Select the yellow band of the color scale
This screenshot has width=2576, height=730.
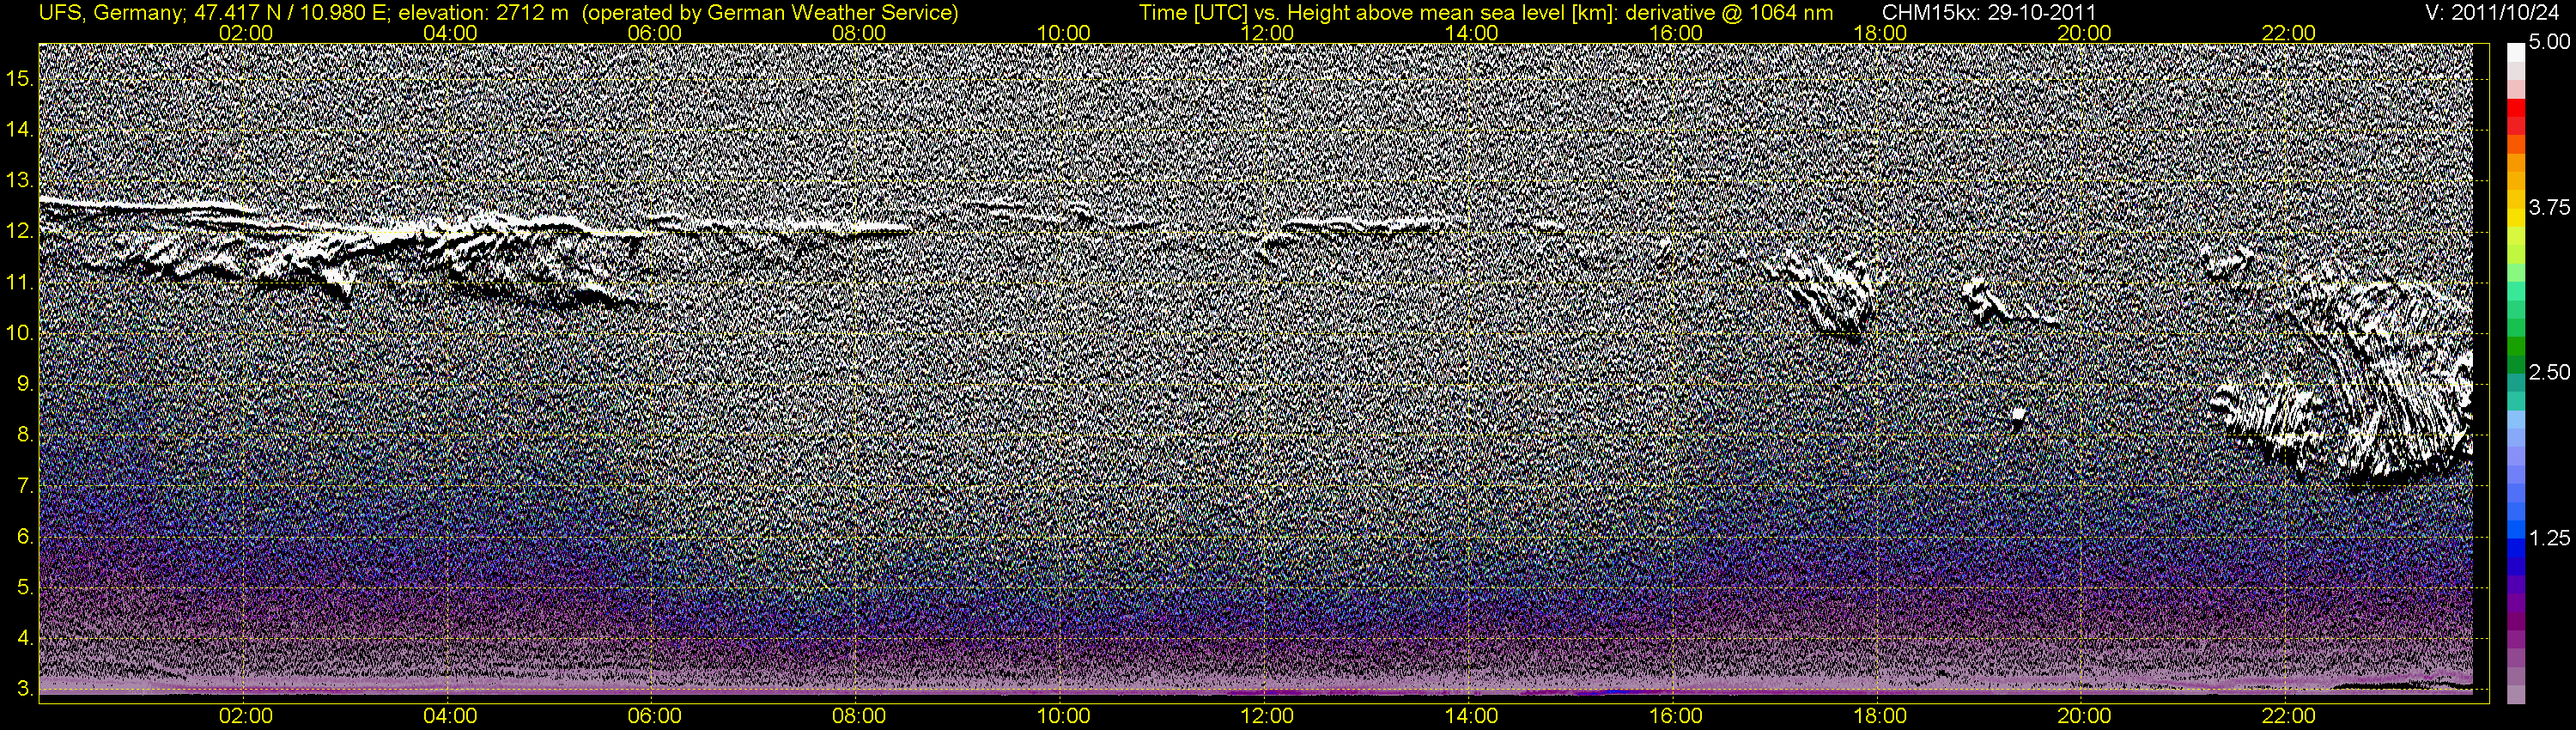point(2516,220)
